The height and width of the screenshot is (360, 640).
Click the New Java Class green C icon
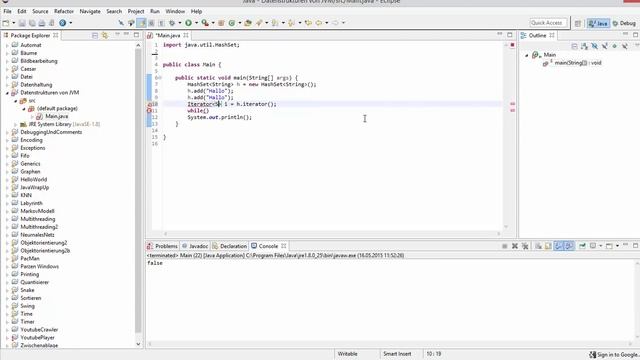[x=232, y=23]
